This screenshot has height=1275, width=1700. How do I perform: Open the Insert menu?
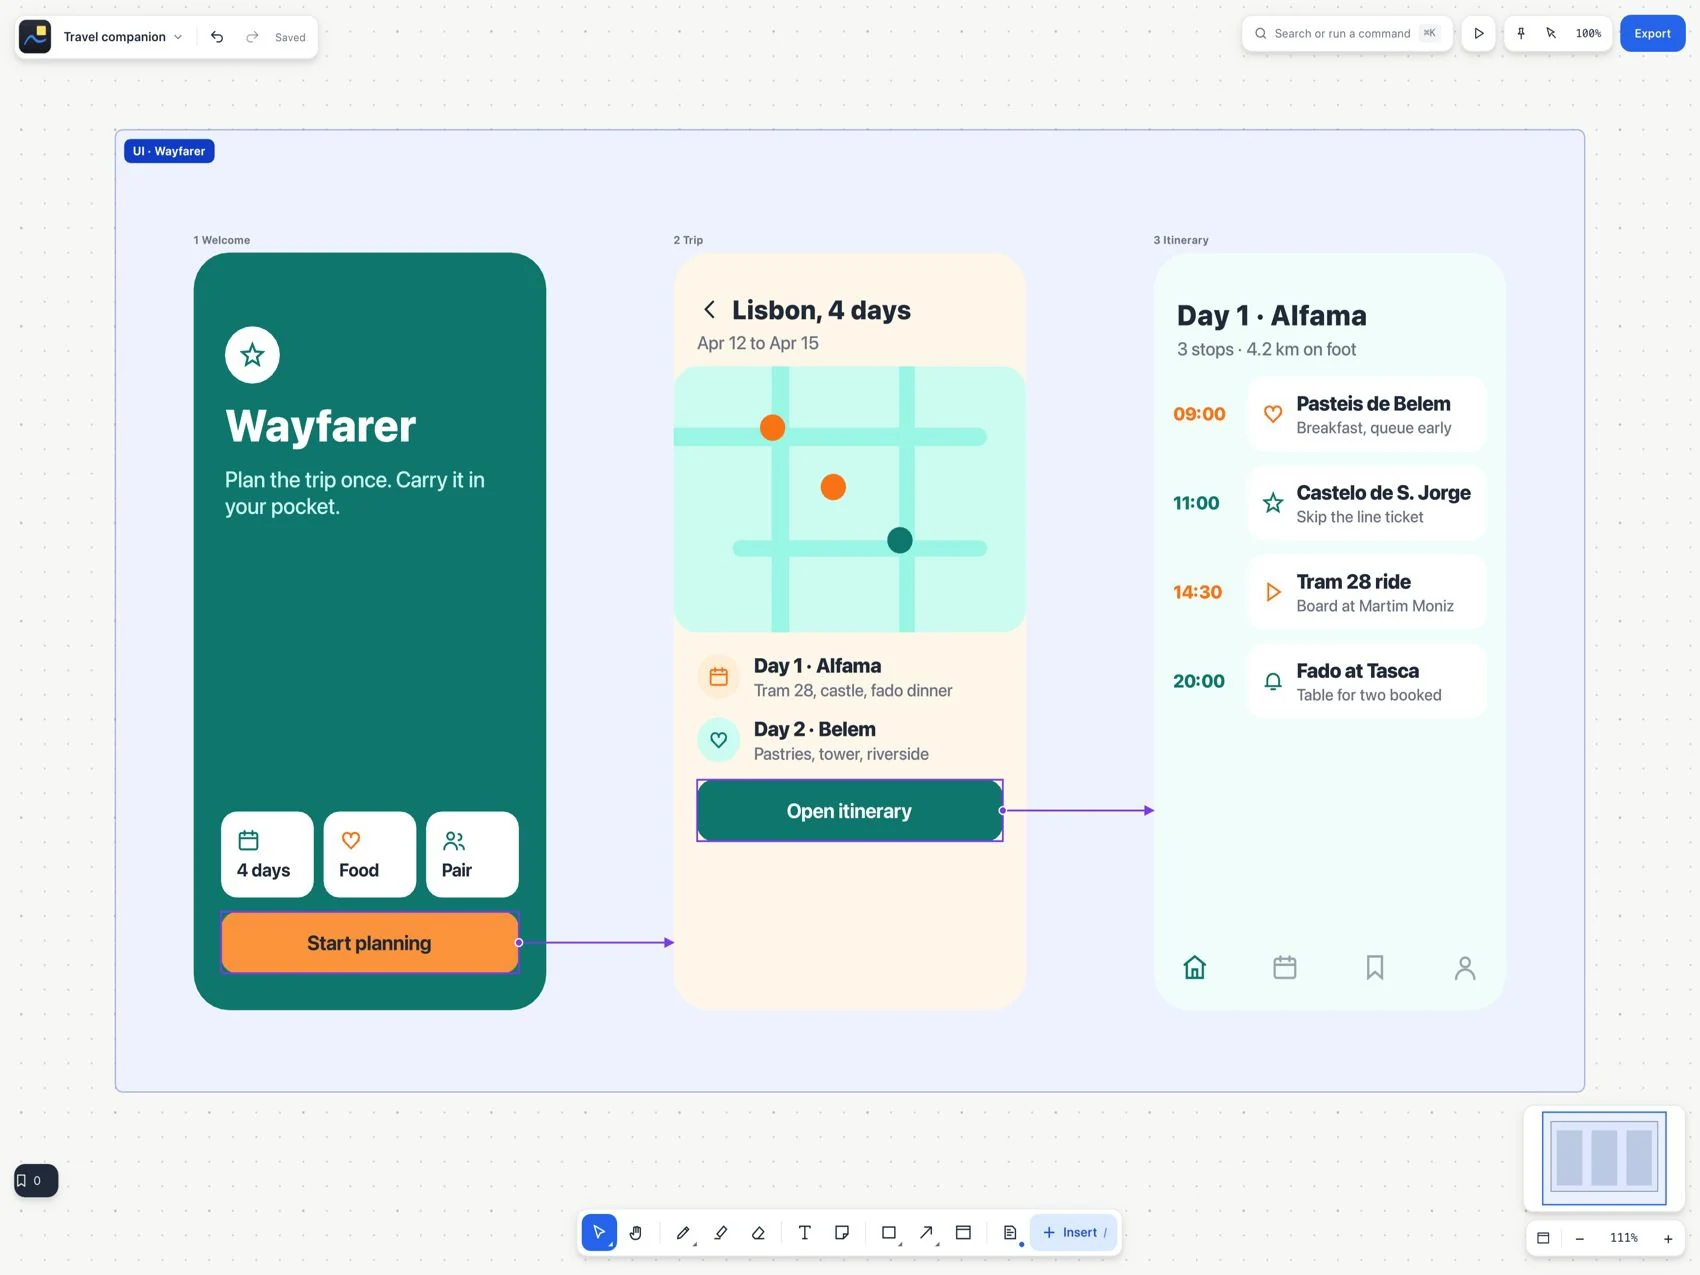click(1074, 1233)
